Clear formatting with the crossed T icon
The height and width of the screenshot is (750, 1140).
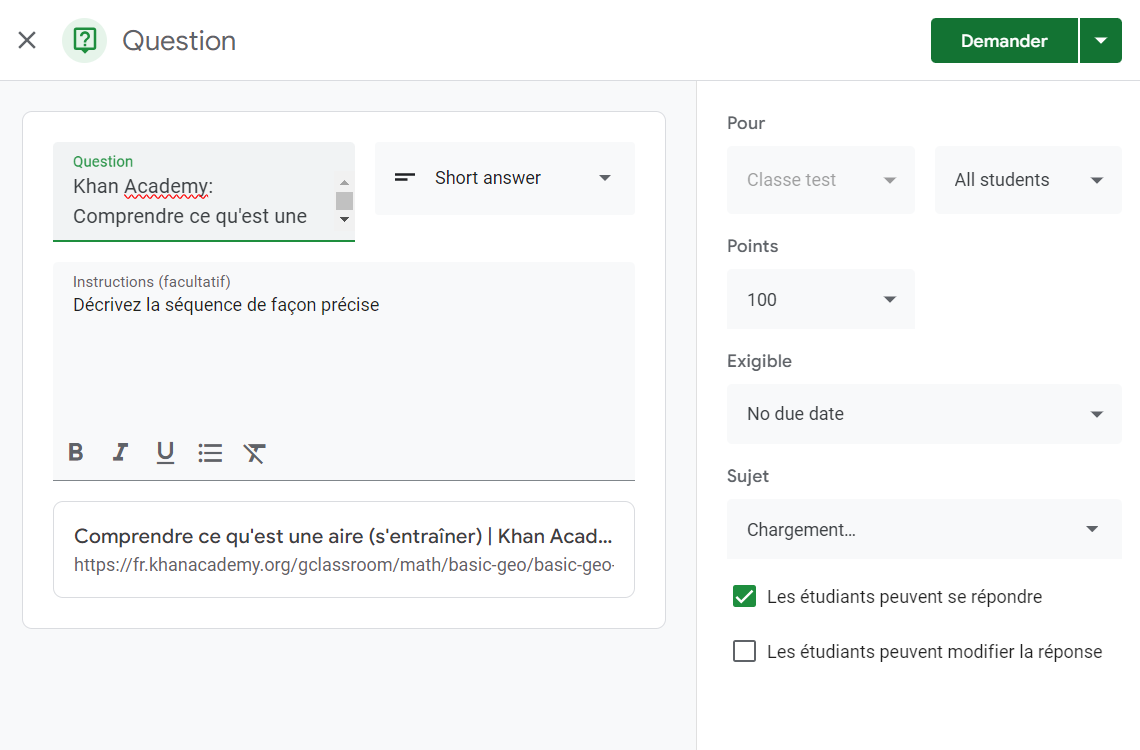[x=254, y=453]
